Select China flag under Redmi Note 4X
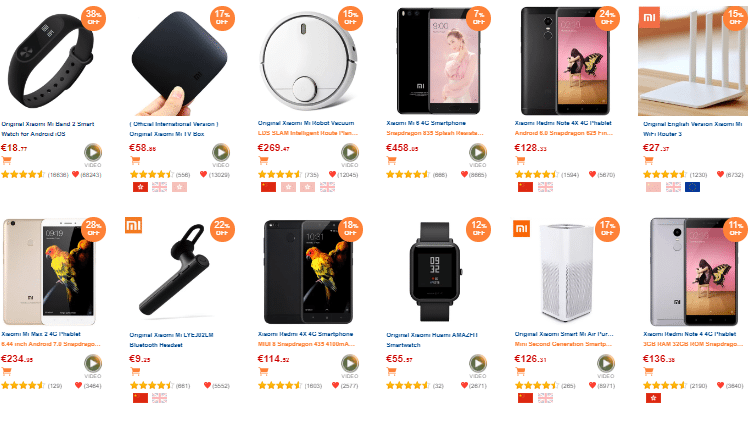 pos(525,187)
